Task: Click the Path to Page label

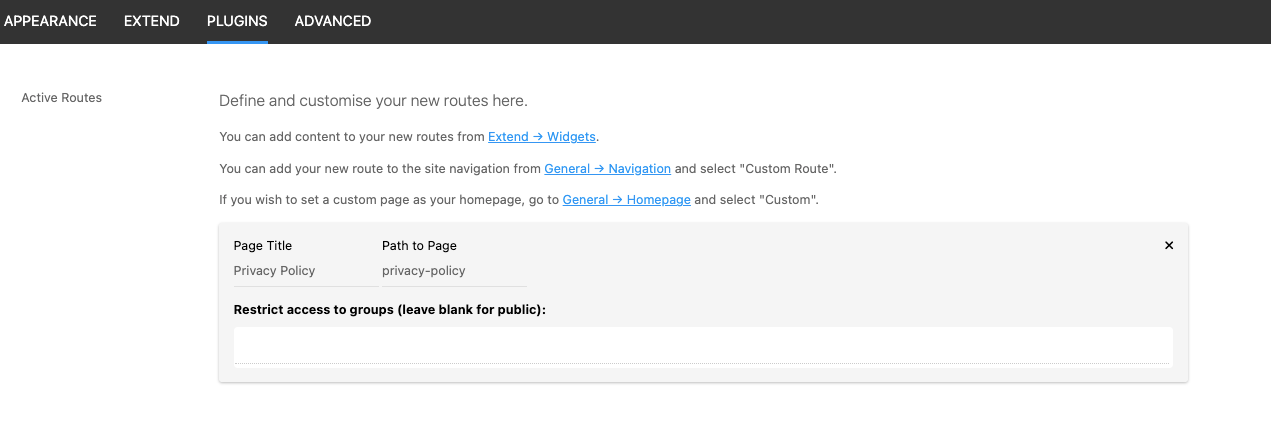Action: 419,246
